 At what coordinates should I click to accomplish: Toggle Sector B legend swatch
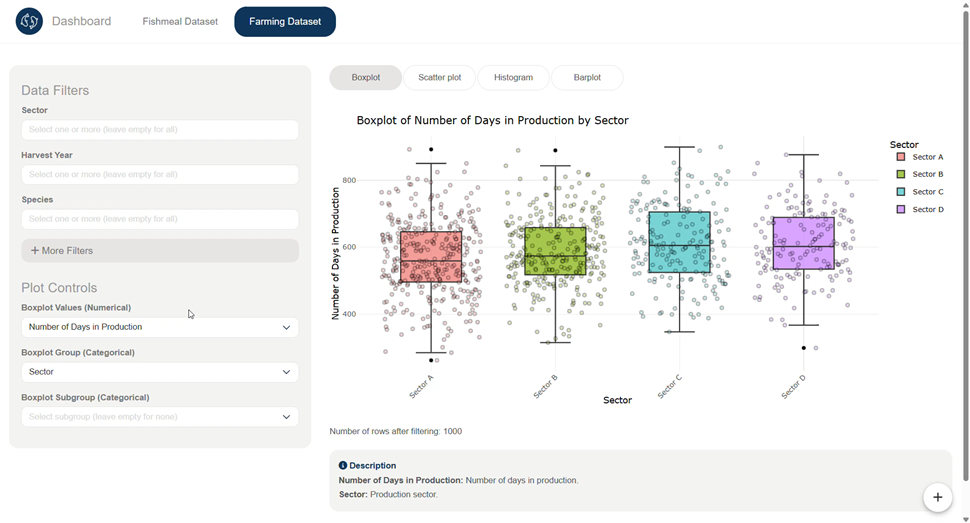(901, 175)
